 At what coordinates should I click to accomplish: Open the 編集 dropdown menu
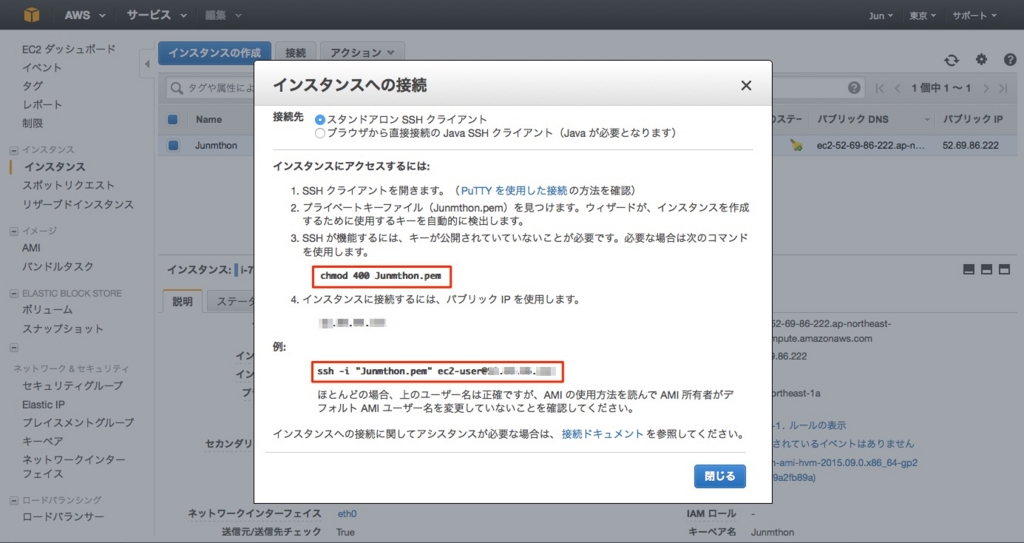pos(223,15)
